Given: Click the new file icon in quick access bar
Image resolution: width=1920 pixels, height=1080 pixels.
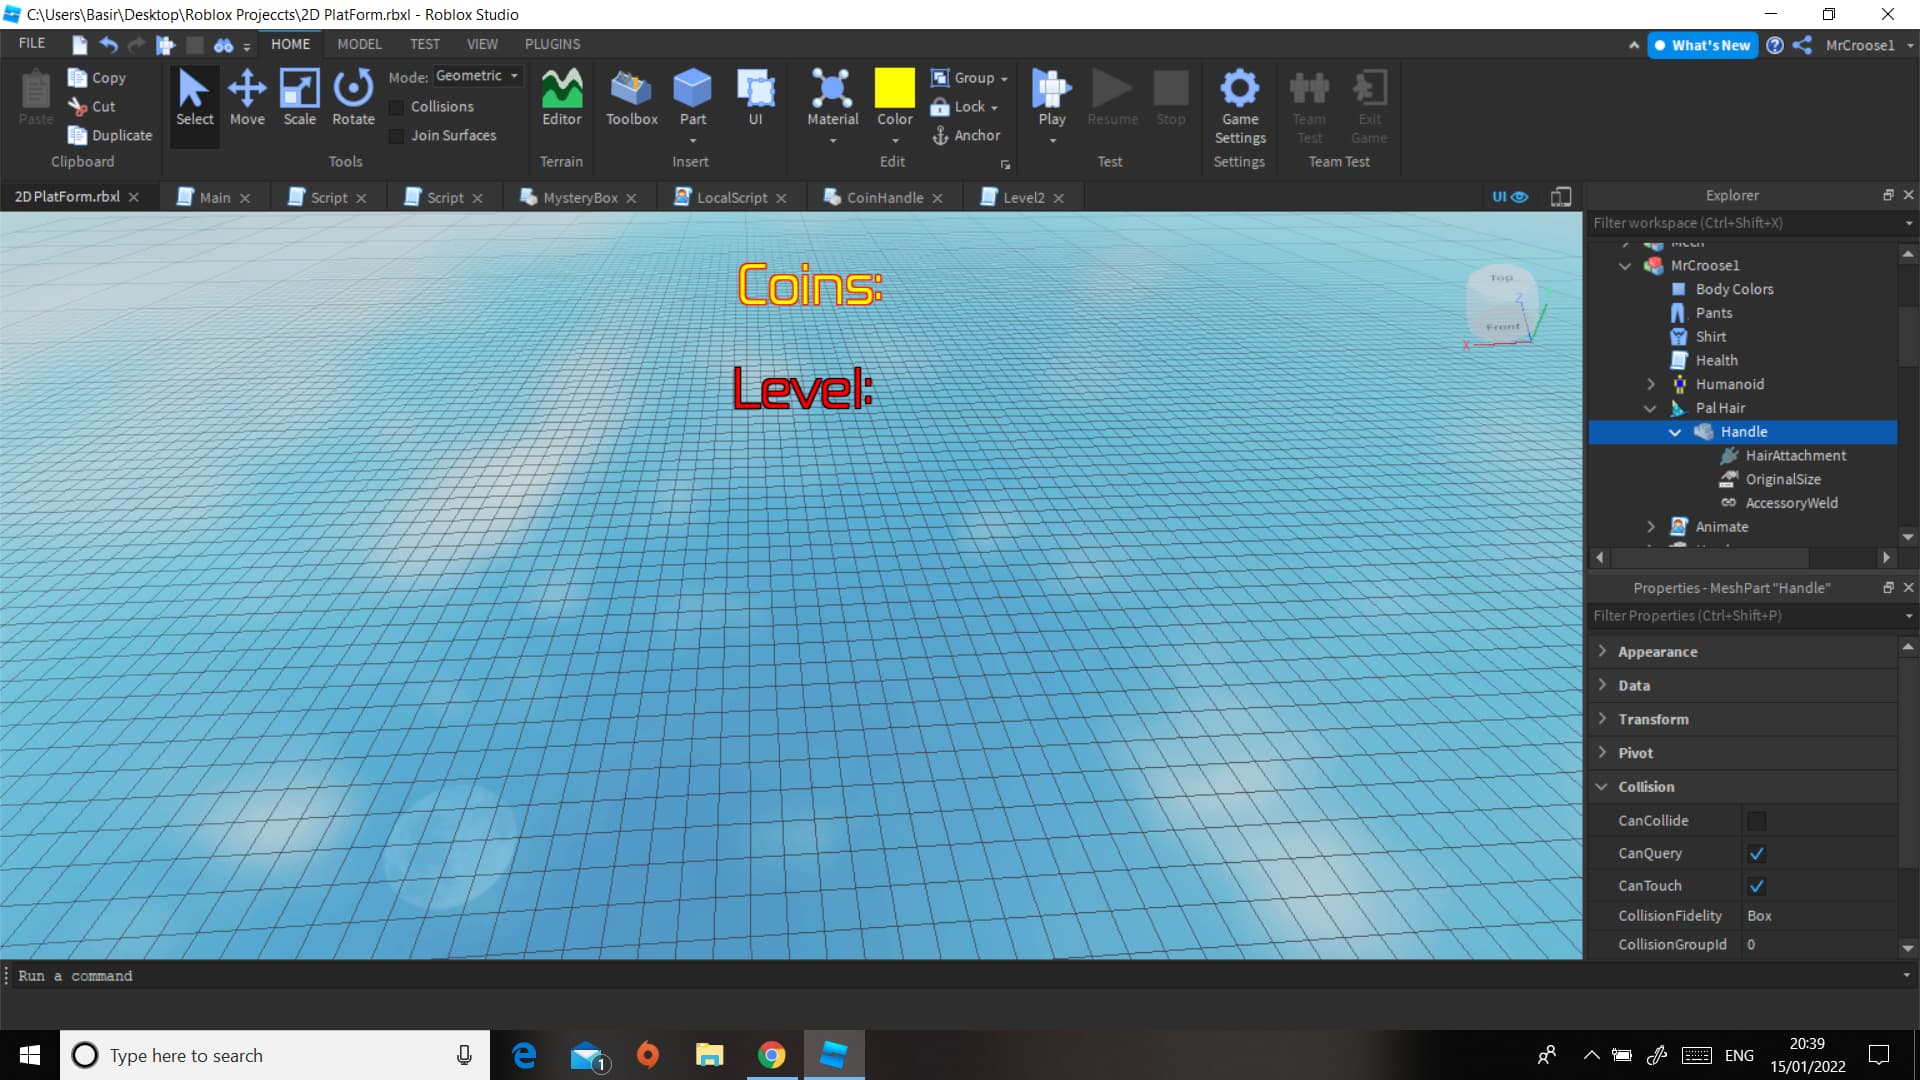Looking at the screenshot, I should [79, 44].
